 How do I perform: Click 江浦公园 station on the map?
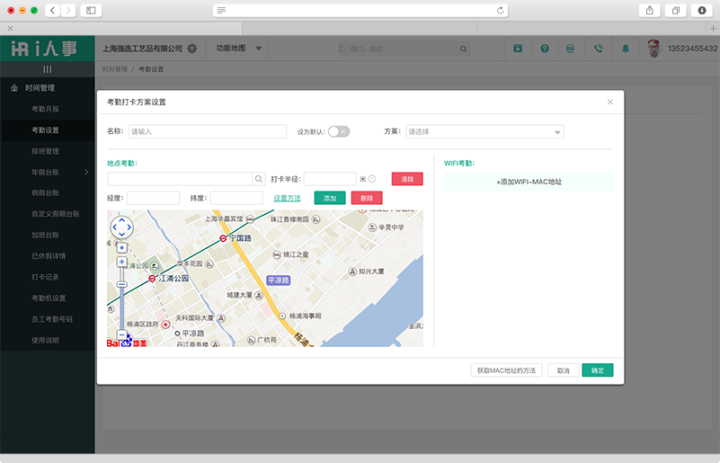(169, 278)
